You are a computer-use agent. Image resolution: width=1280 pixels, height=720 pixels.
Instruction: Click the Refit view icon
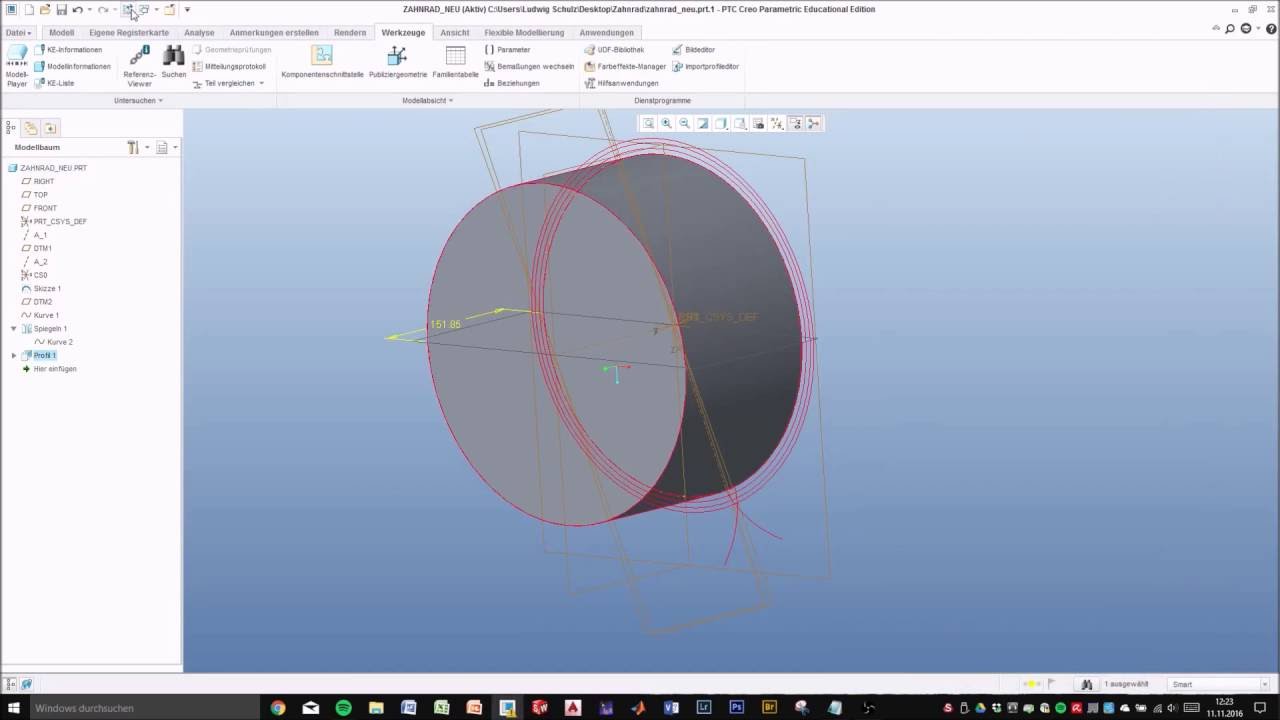pyautogui.click(x=648, y=123)
